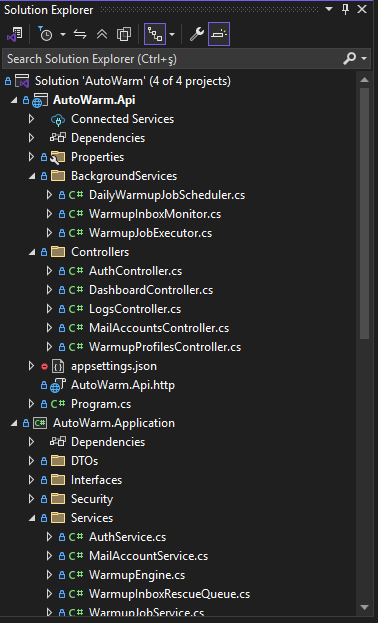Click lock icon beside AutoWarm.Api project

[x=26, y=101]
